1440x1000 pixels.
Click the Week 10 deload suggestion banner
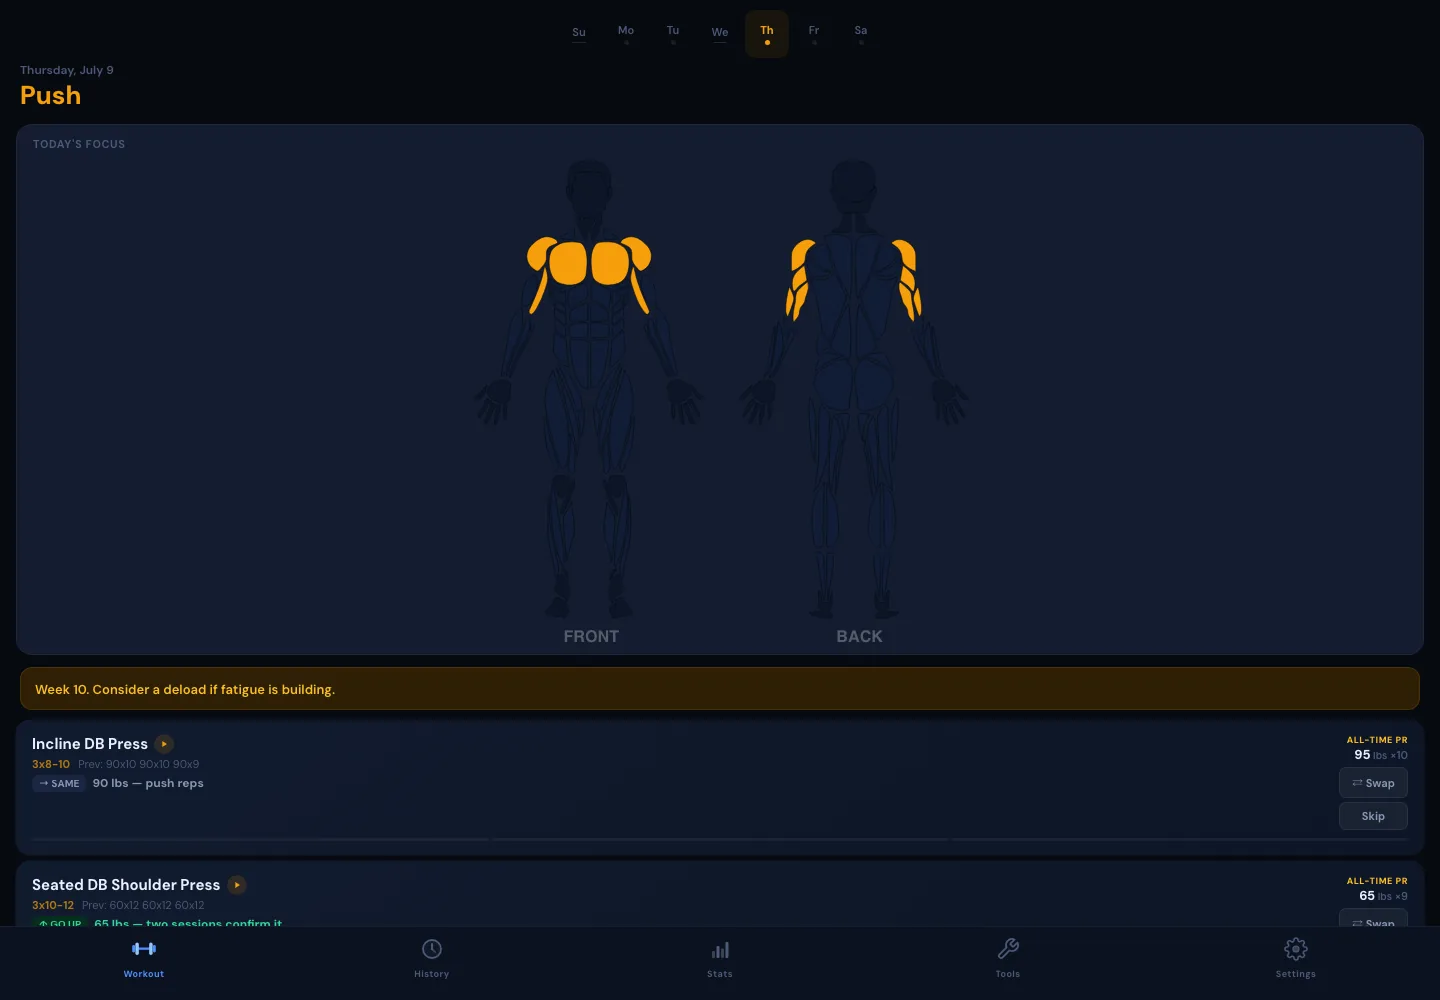[720, 689]
